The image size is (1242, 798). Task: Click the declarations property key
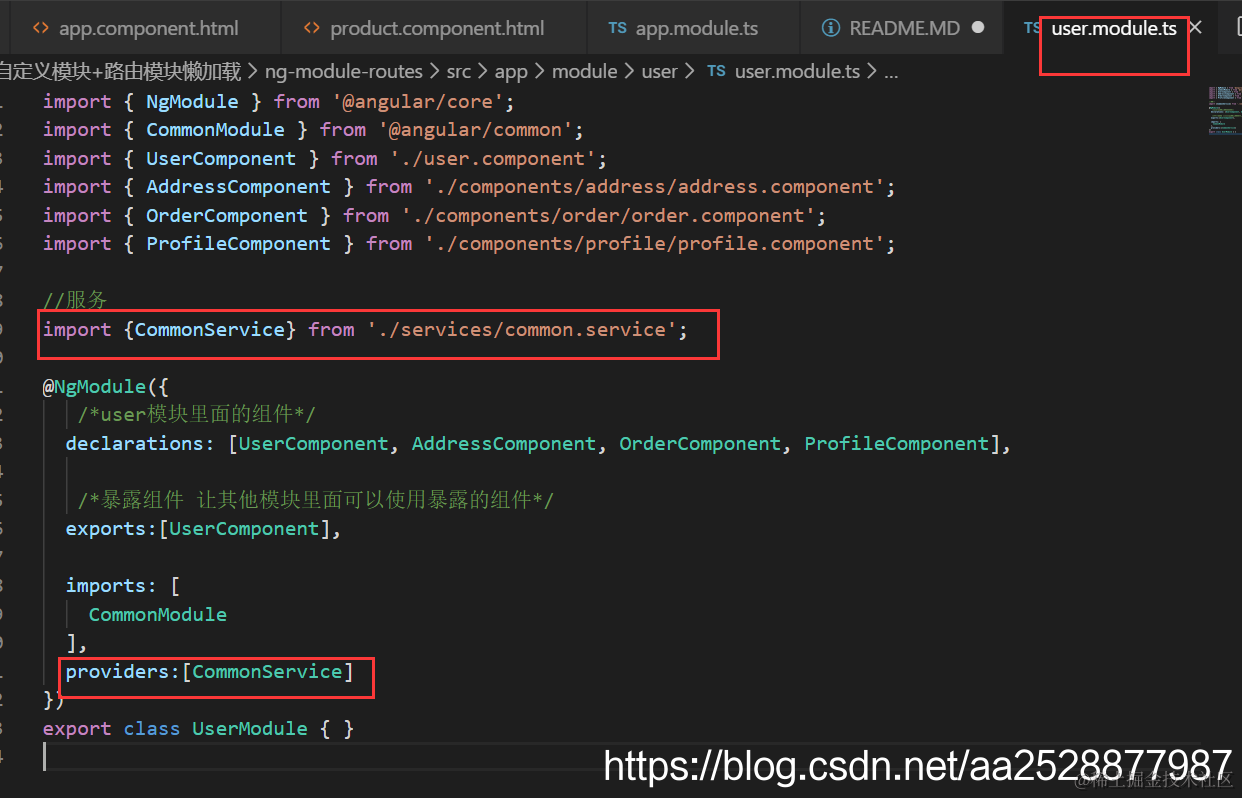coord(134,443)
